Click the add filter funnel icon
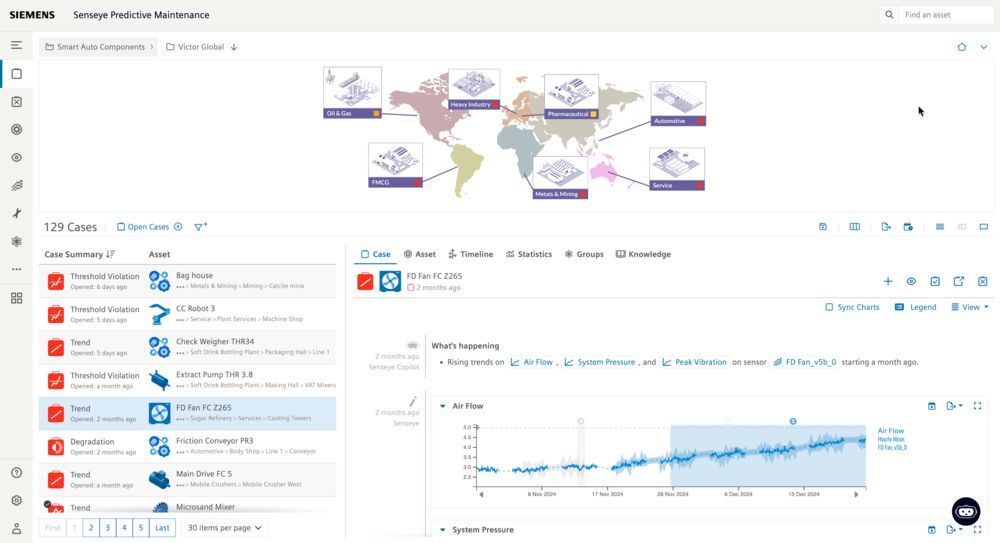The width and height of the screenshot is (1000, 543). [x=200, y=227]
